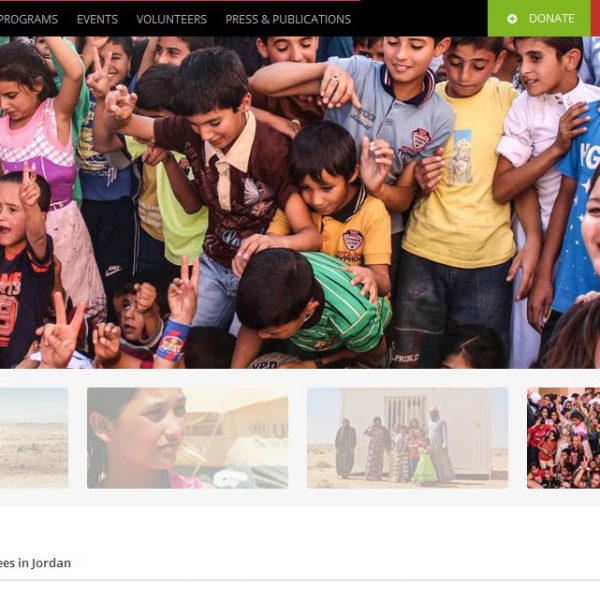Open the VOLUNTEERS navigation item
This screenshot has width=600, height=600.
[171, 19]
